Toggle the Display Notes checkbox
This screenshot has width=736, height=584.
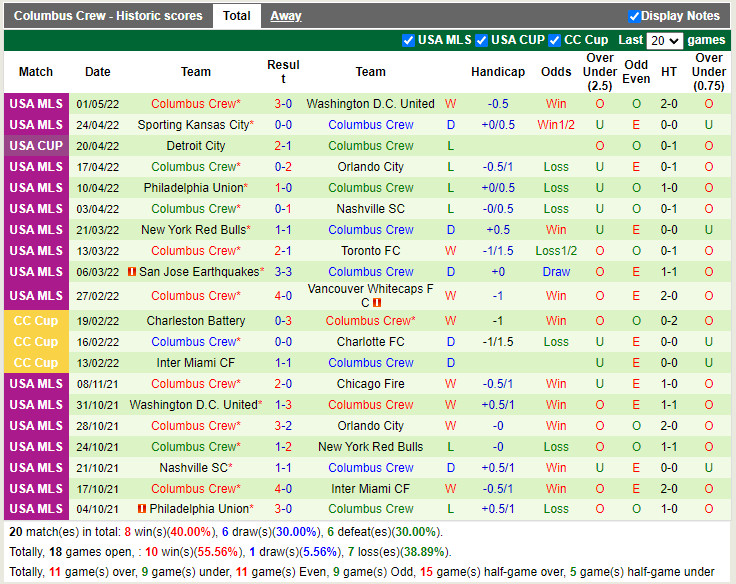point(634,16)
